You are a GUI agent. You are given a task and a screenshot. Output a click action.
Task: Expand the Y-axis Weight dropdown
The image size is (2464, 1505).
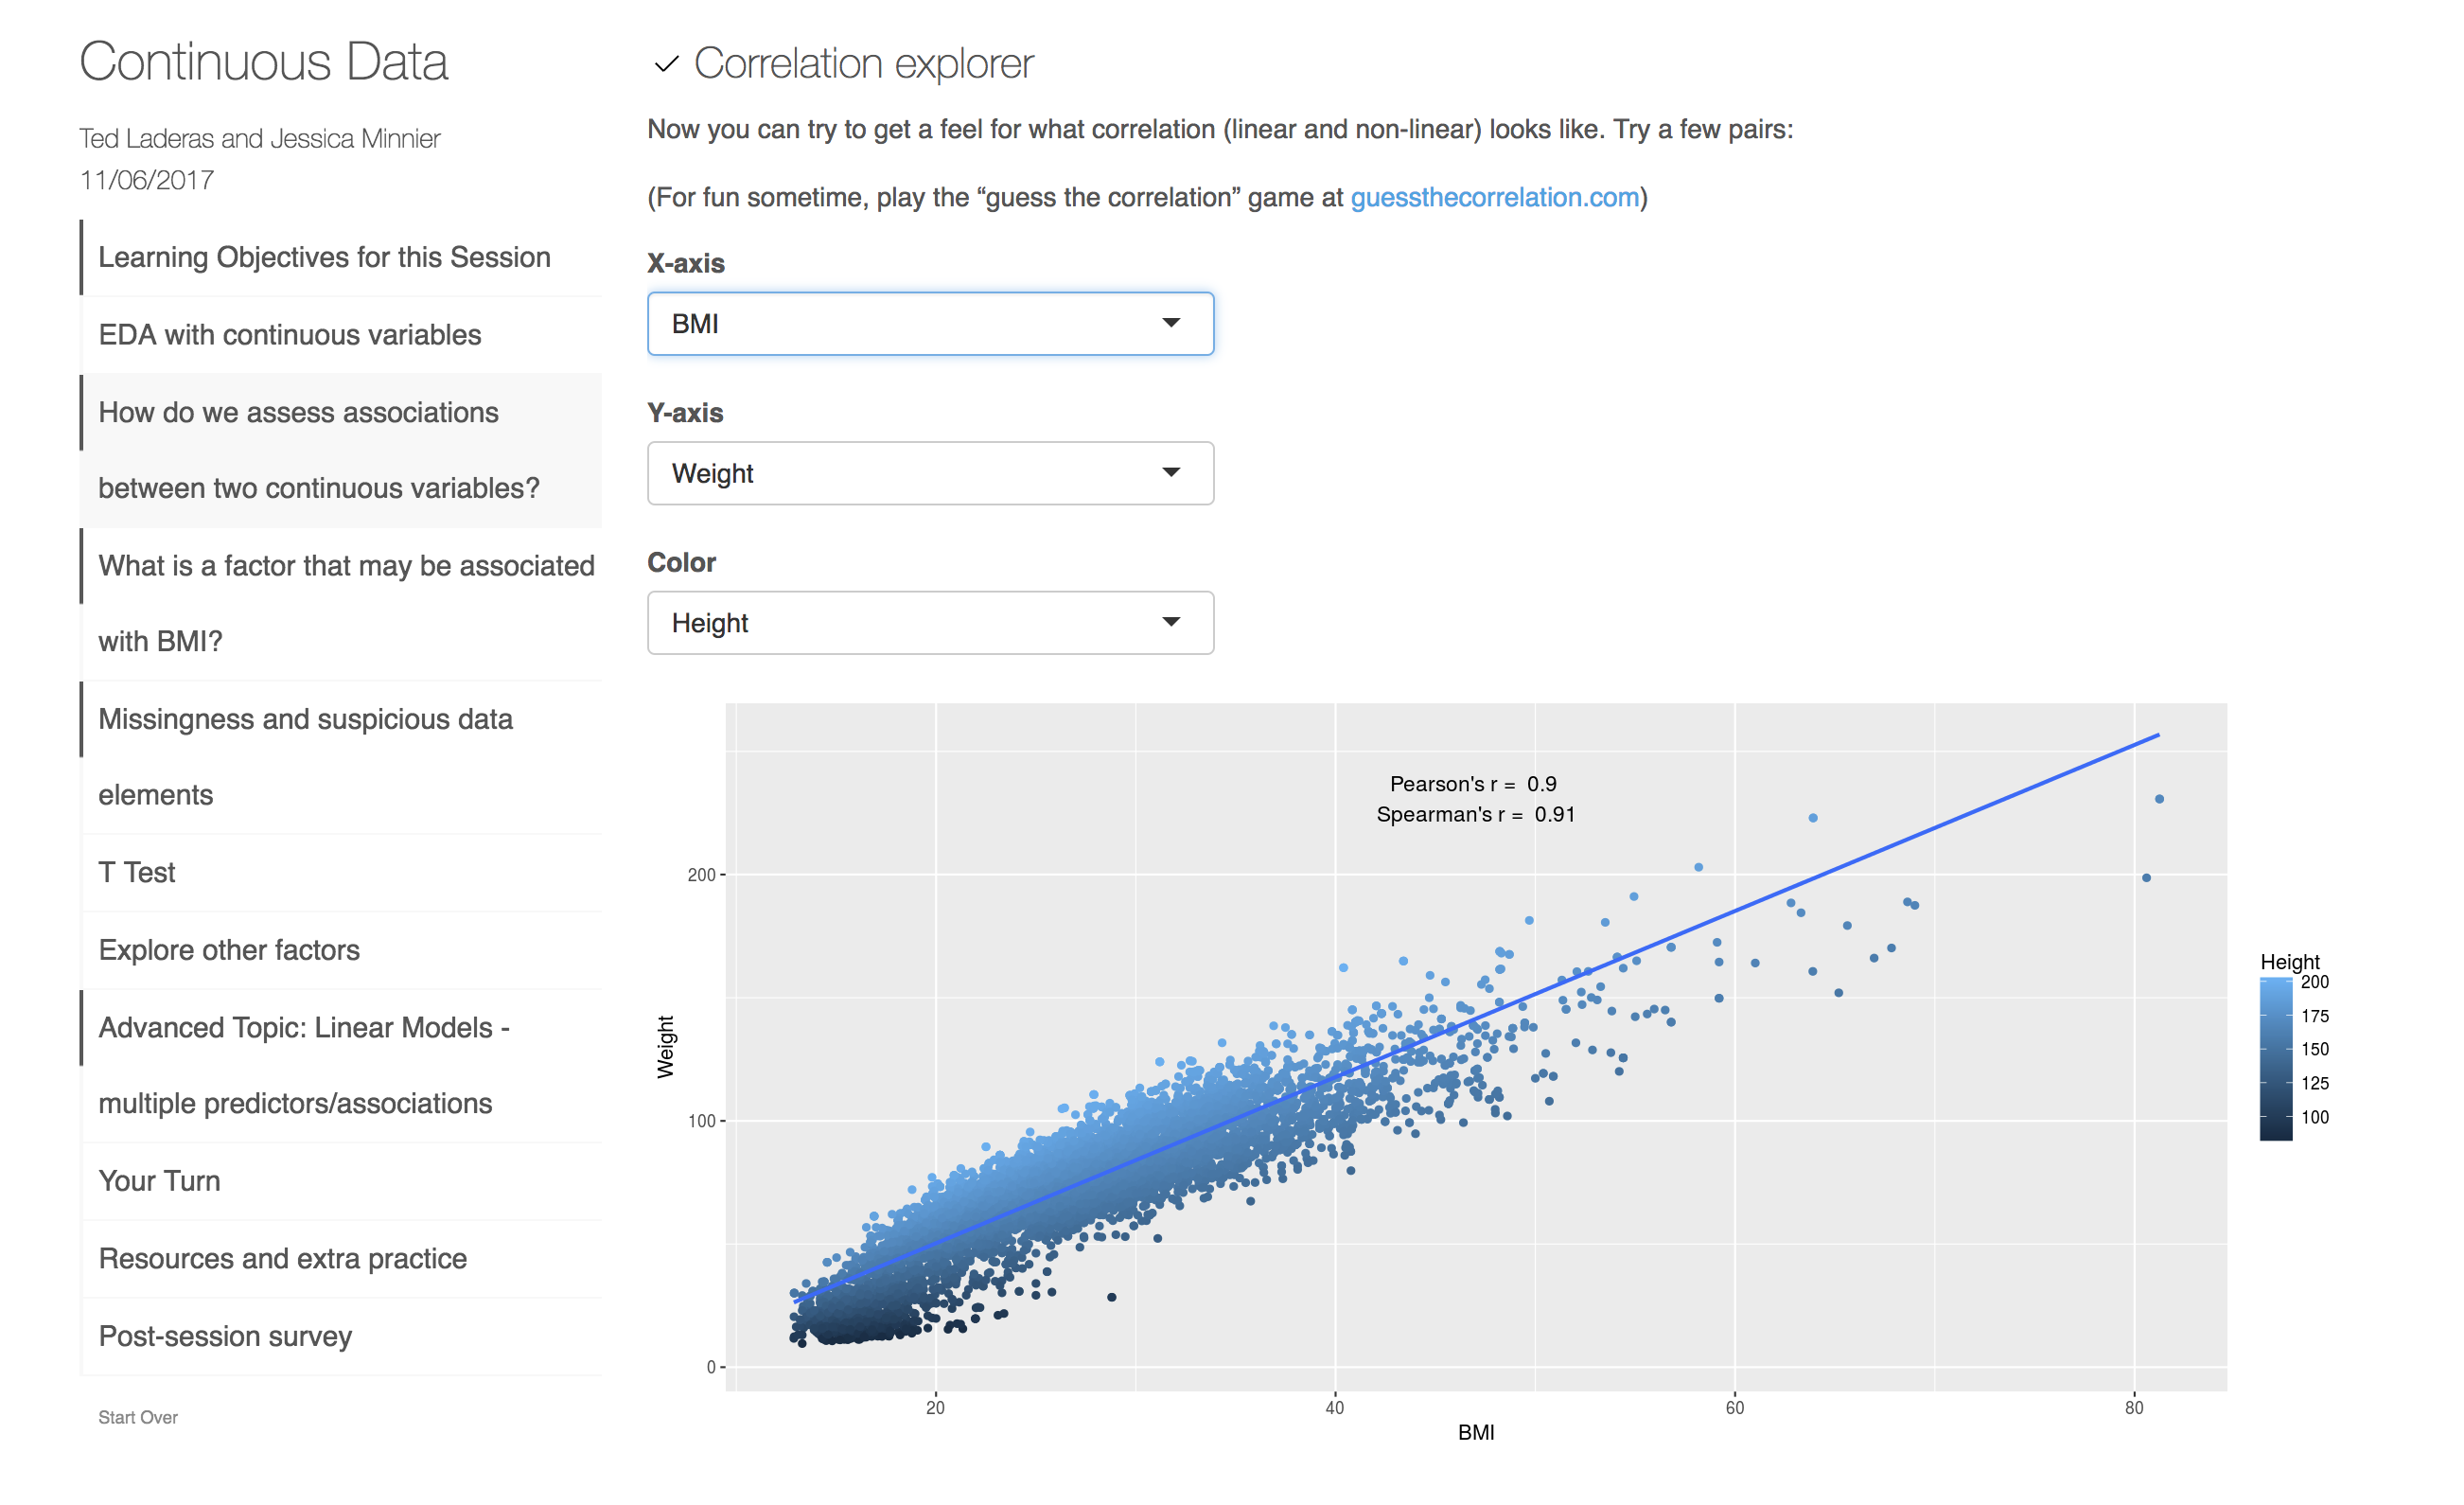(930, 473)
